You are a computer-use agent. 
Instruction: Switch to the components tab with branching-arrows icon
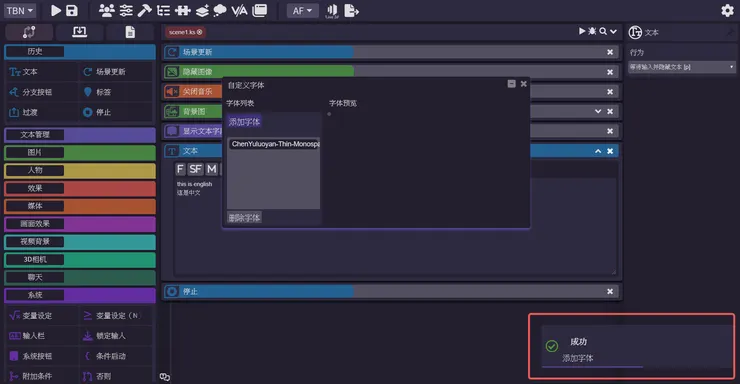tap(29, 32)
